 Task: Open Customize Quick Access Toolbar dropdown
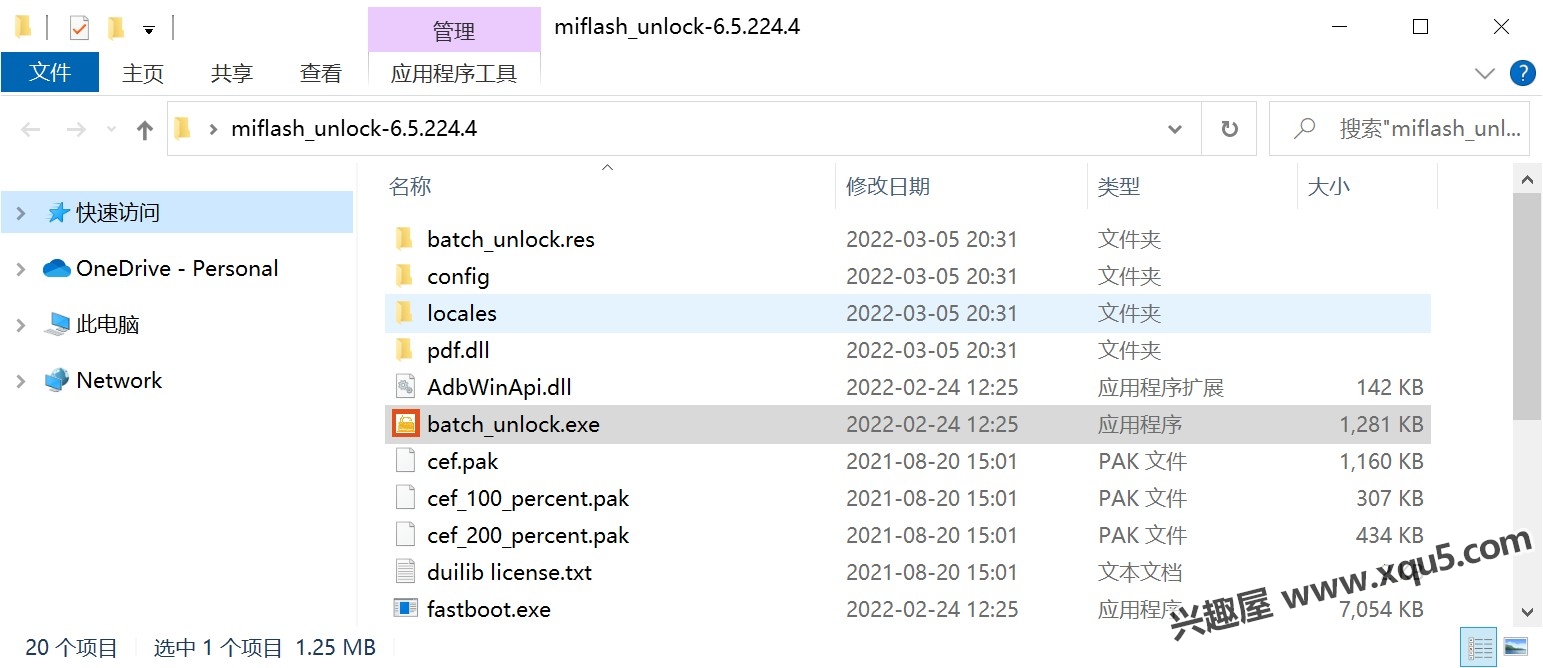pyautogui.click(x=149, y=30)
